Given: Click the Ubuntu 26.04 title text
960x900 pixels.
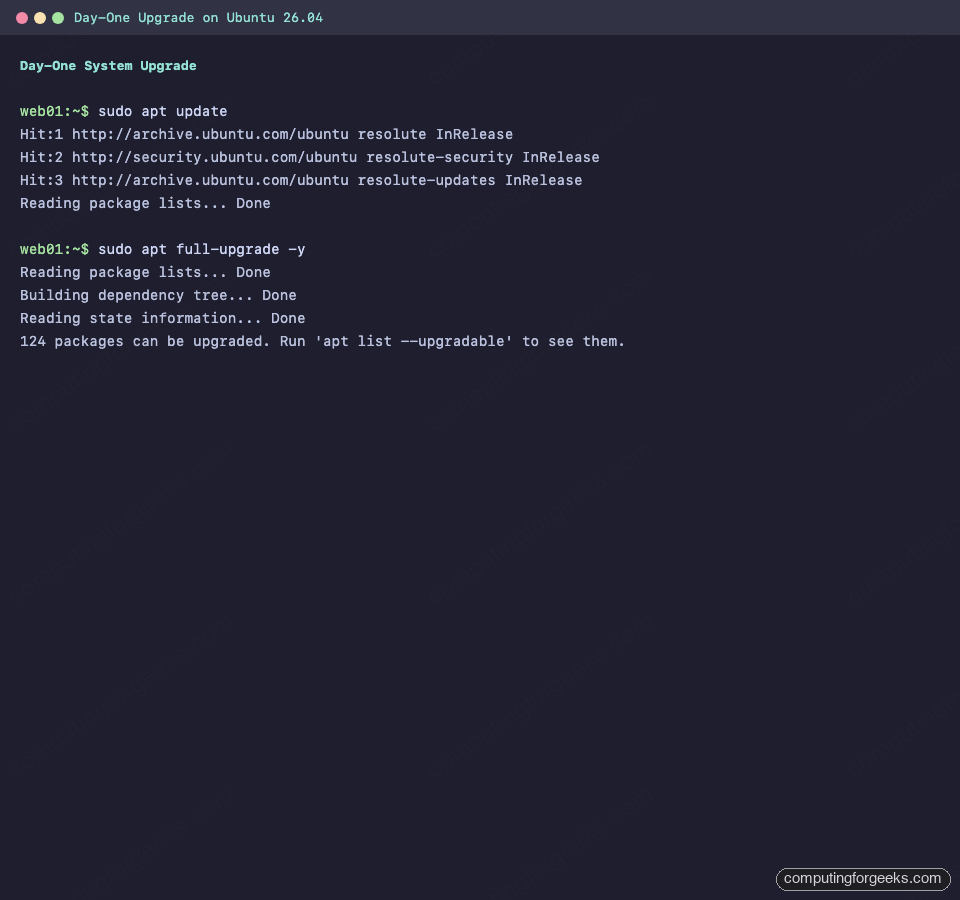Looking at the screenshot, I should (x=273, y=17).
